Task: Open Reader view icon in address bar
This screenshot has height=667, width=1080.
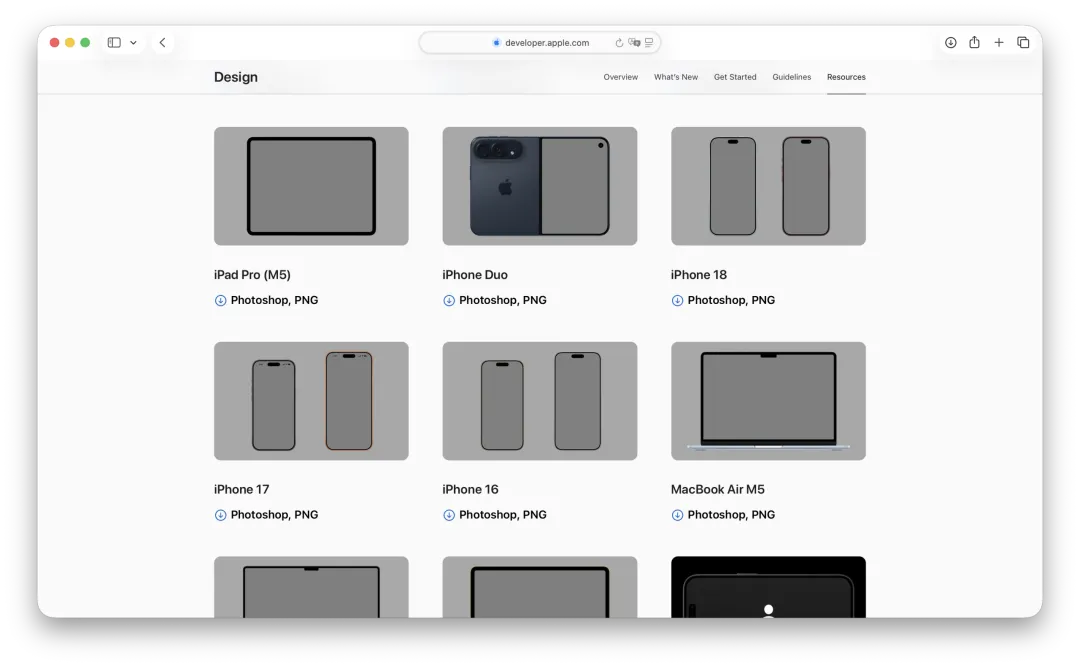Action: tap(649, 43)
